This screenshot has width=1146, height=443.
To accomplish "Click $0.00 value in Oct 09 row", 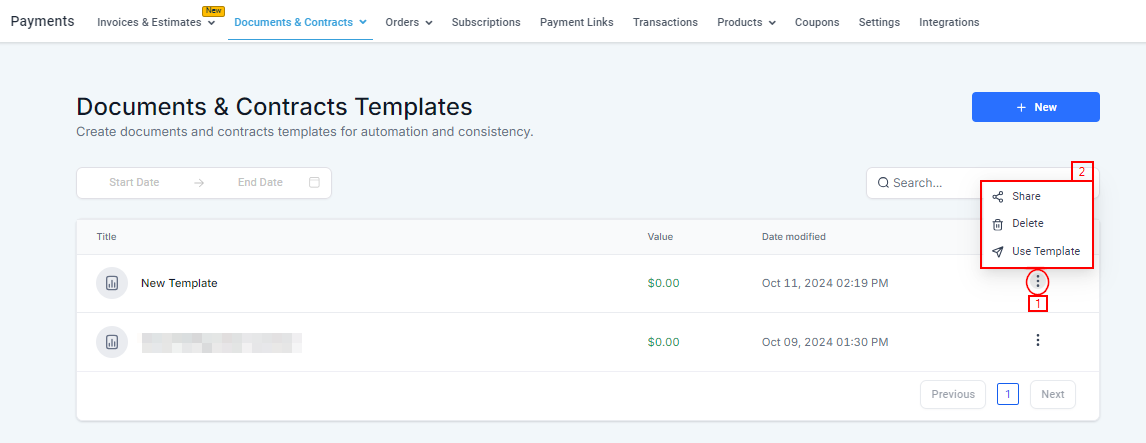I will click(x=664, y=341).
